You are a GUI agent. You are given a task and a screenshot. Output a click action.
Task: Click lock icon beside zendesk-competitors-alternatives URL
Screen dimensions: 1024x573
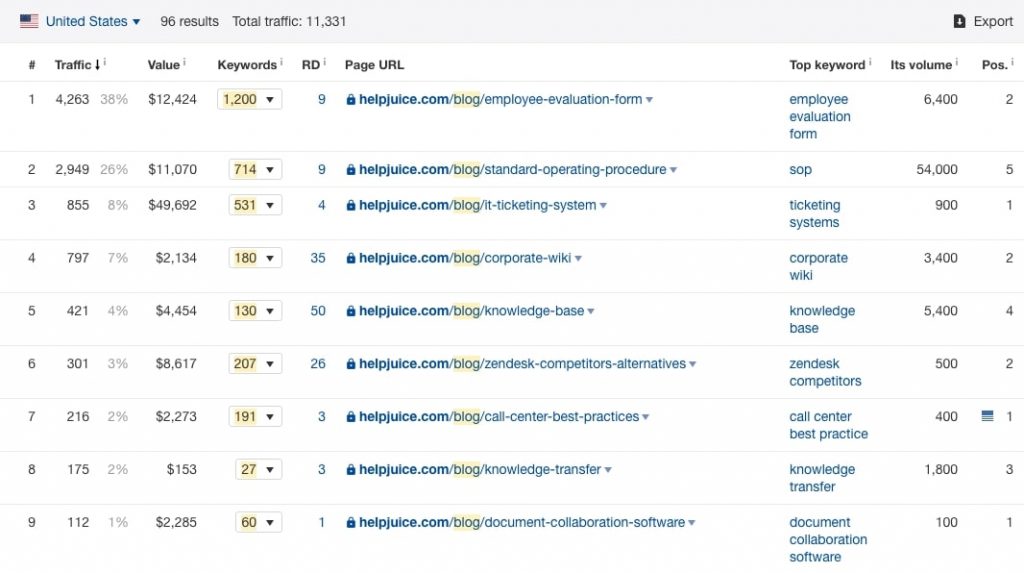[x=351, y=365]
